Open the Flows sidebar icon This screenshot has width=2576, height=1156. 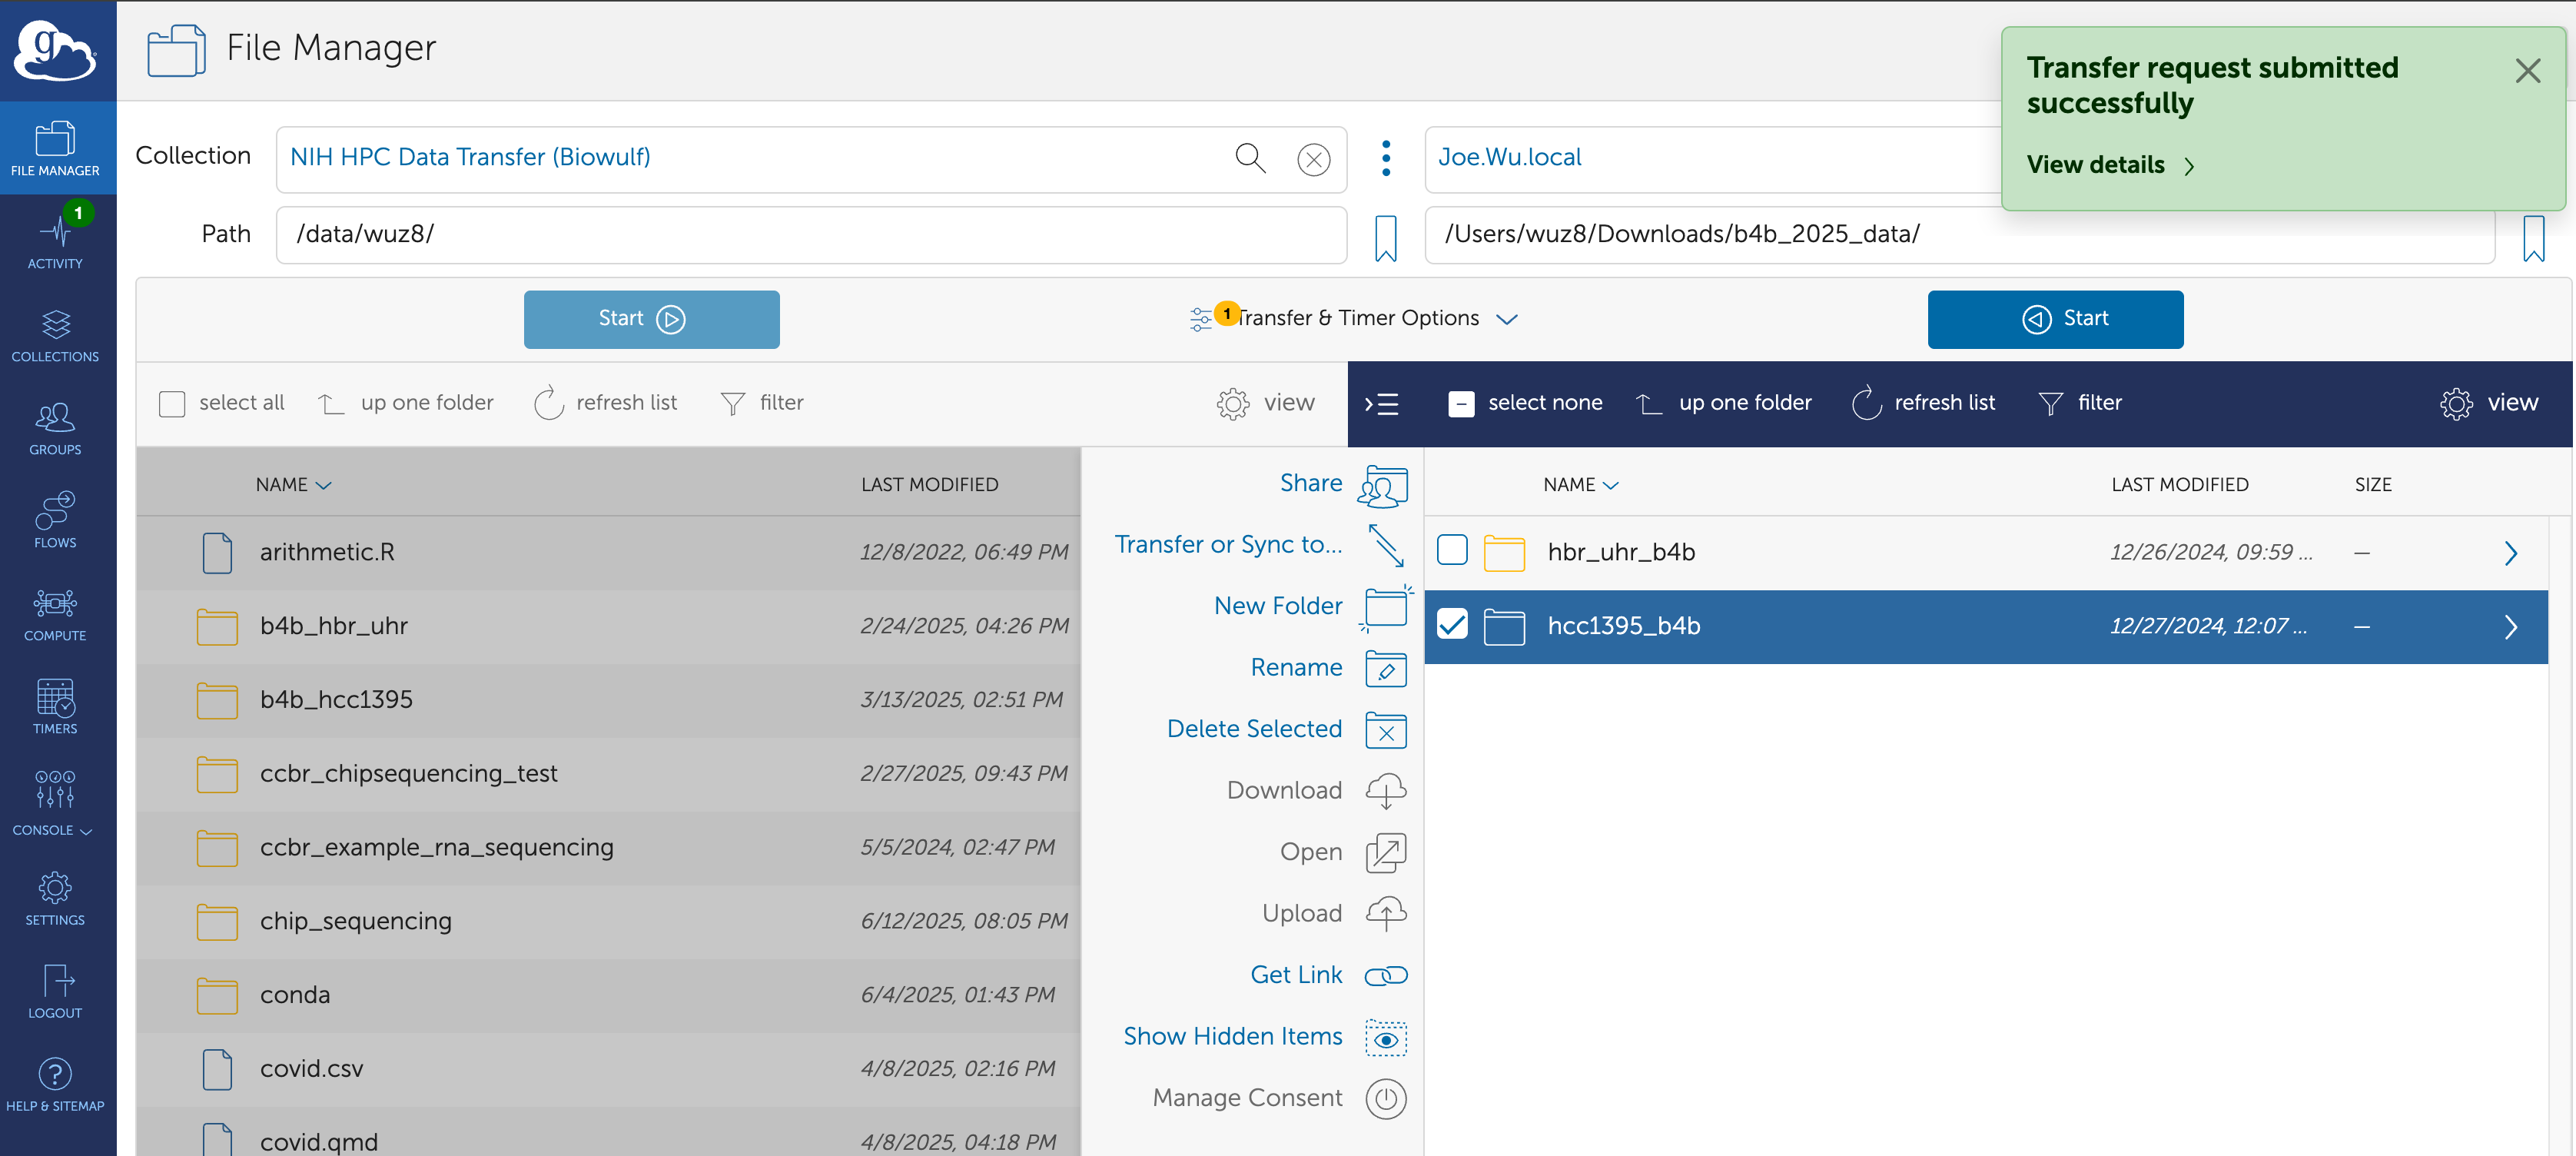click(56, 519)
